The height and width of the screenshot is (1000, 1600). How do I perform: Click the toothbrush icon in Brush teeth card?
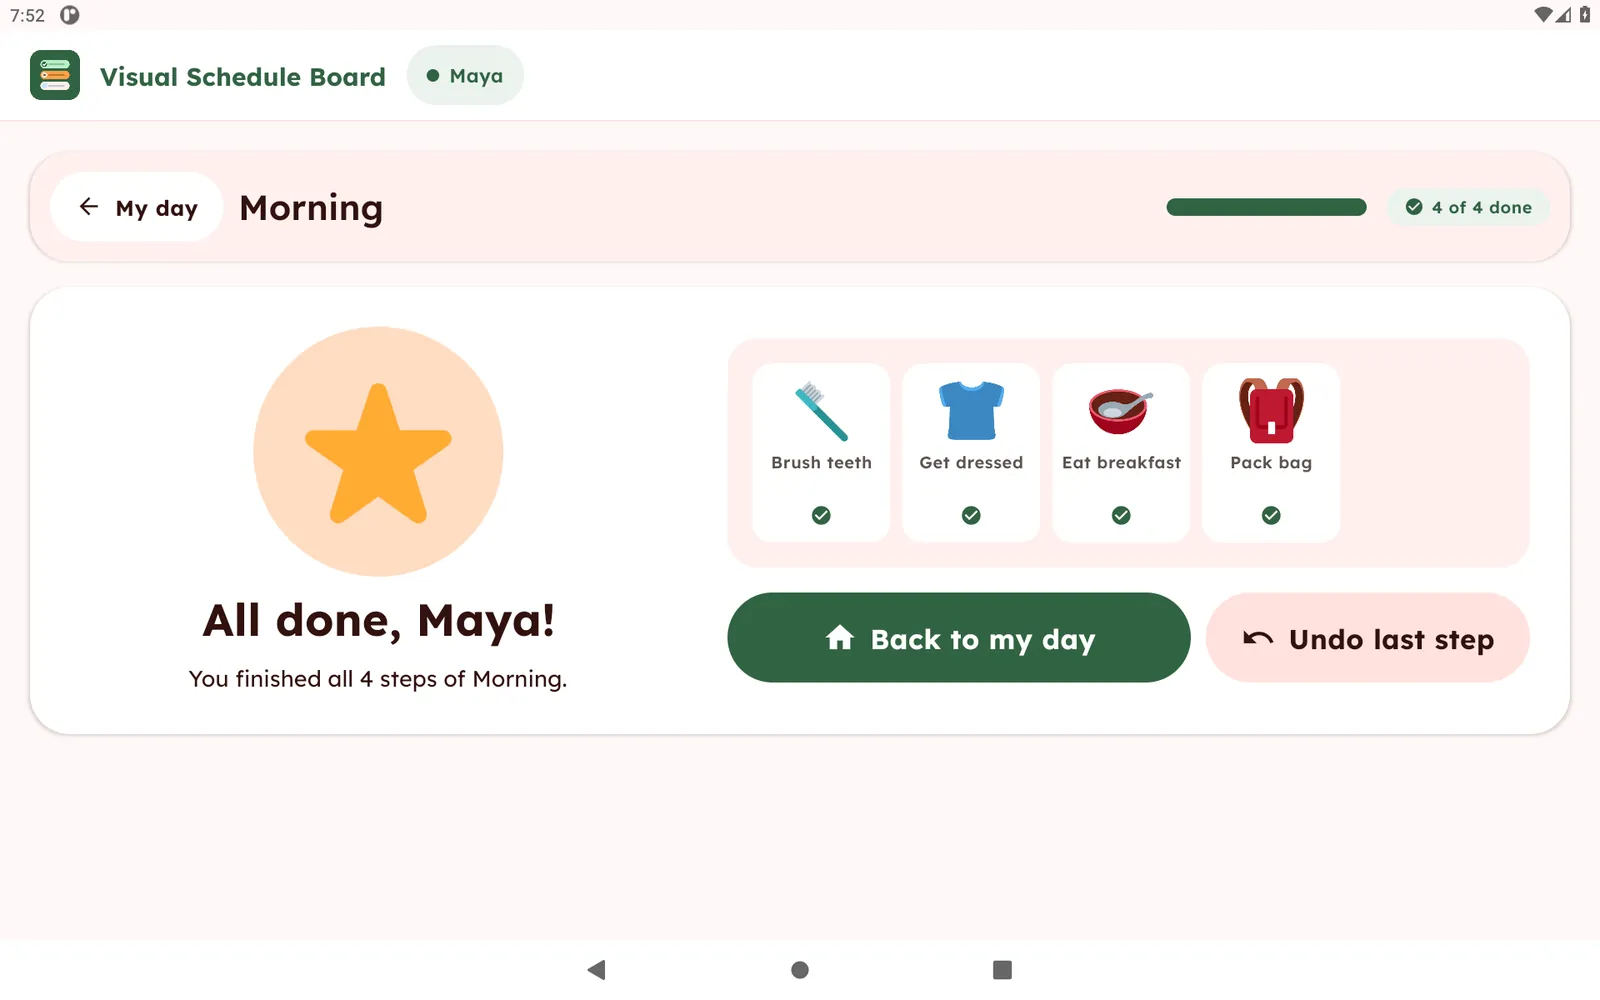[x=821, y=411]
